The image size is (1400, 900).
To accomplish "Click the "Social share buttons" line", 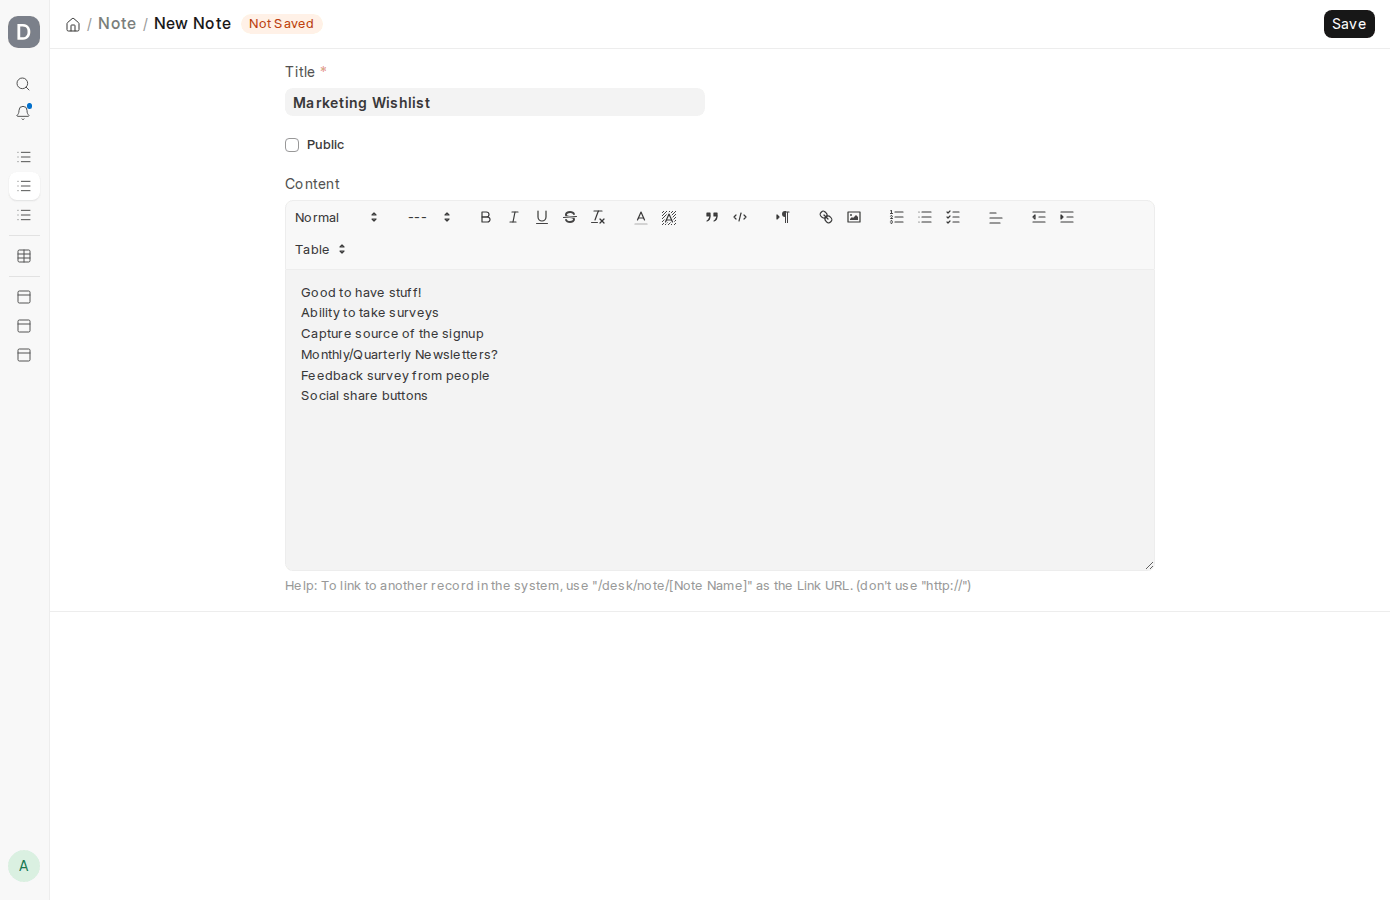I will 364,396.
